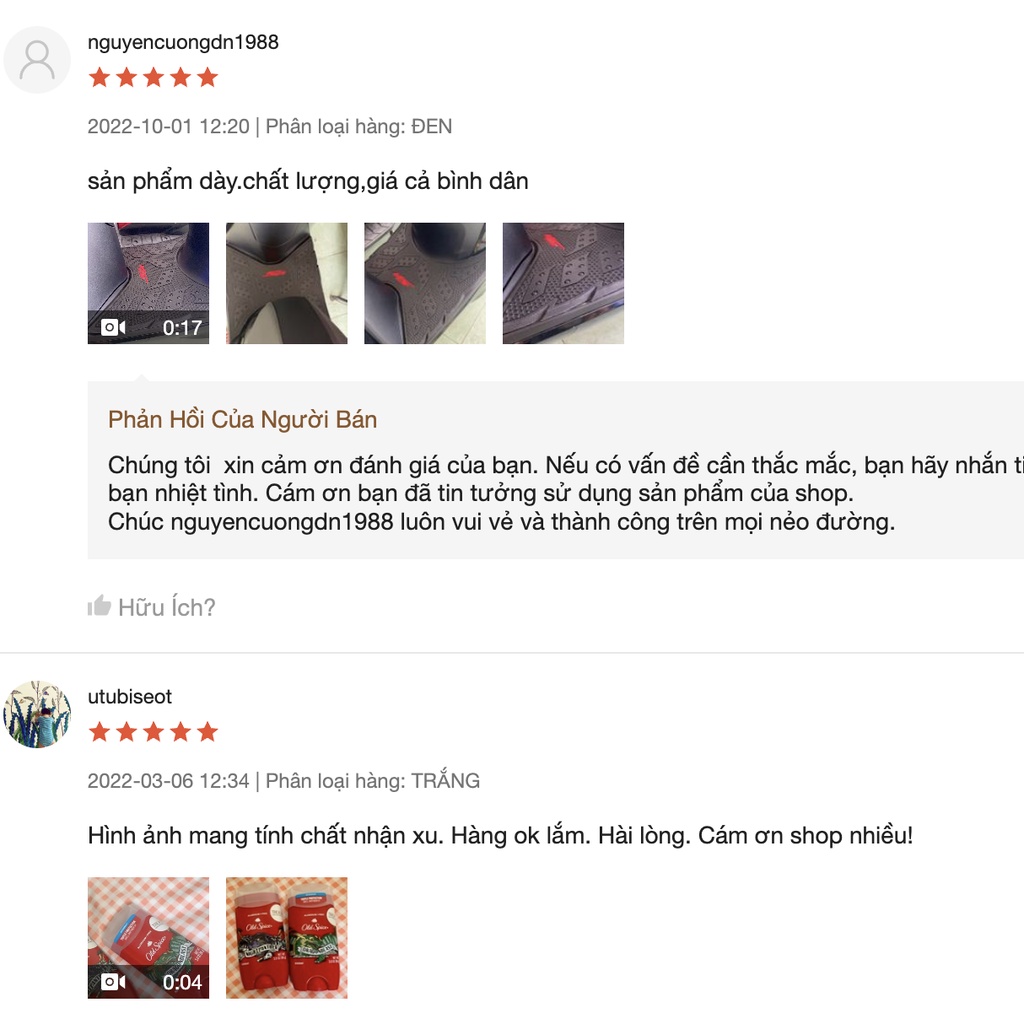Screen dimensions: 1024x1024
Task: Click the video camera icon on the 0:04 clip
Action: pos(113,982)
